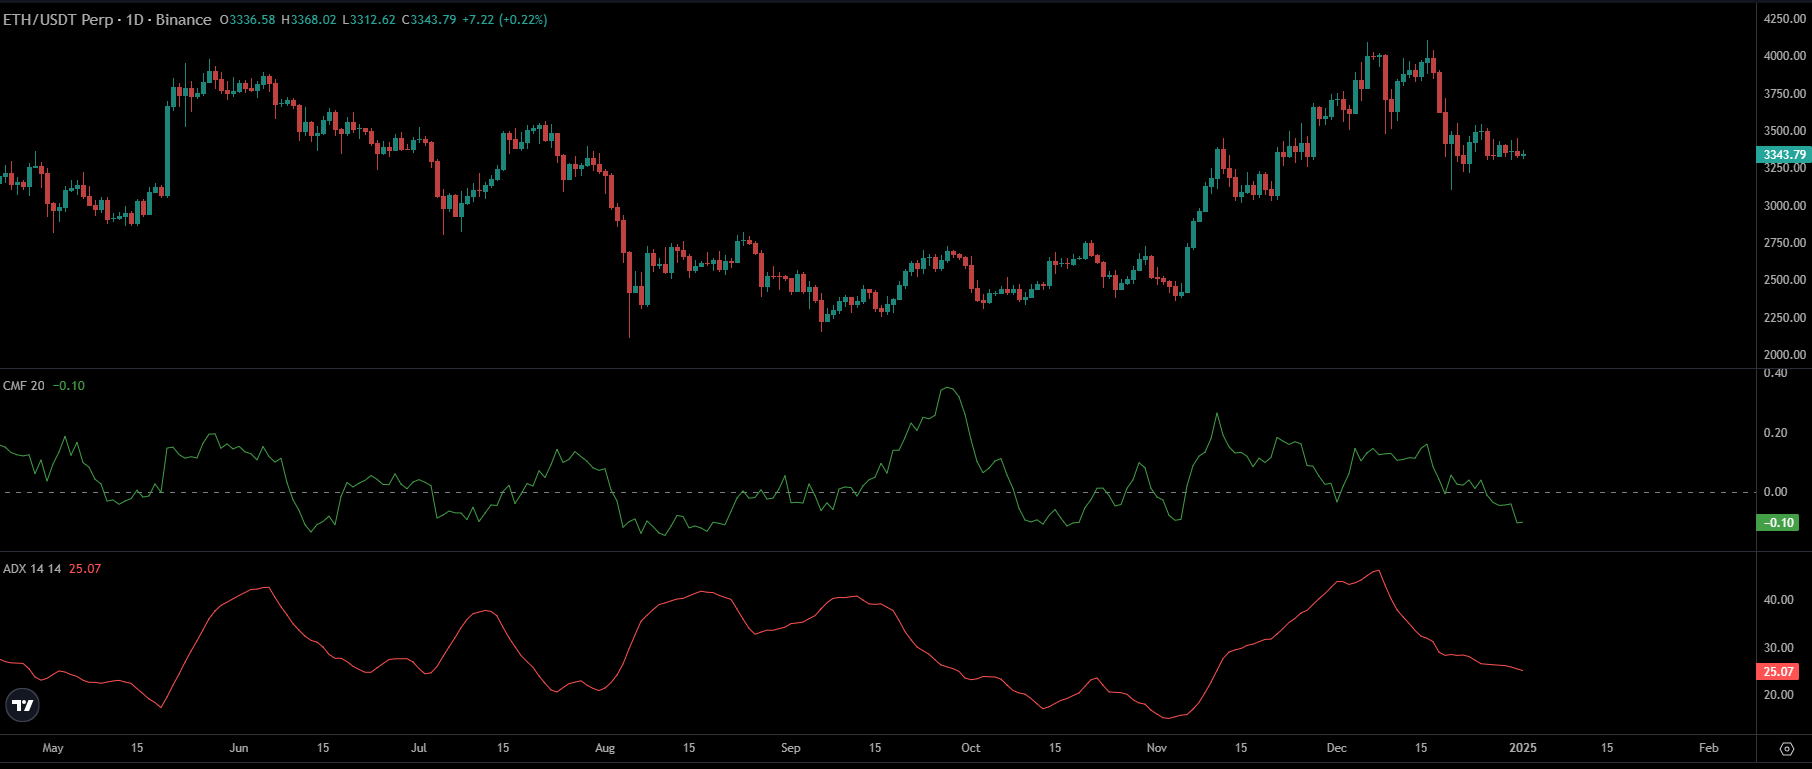Select the CMF 20 indicator legend
The image size is (1812, 769).
coord(24,386)
